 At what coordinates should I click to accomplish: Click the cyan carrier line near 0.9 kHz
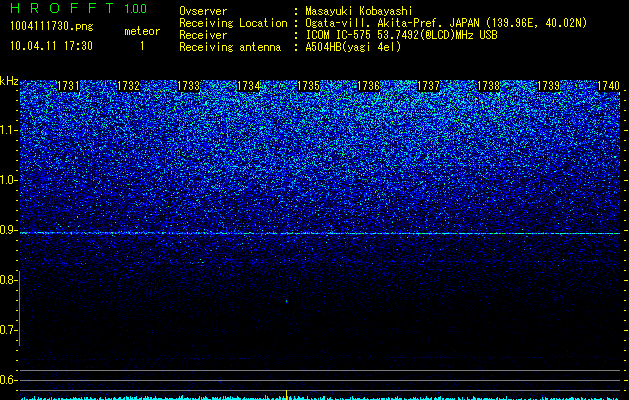click(320, 233)
